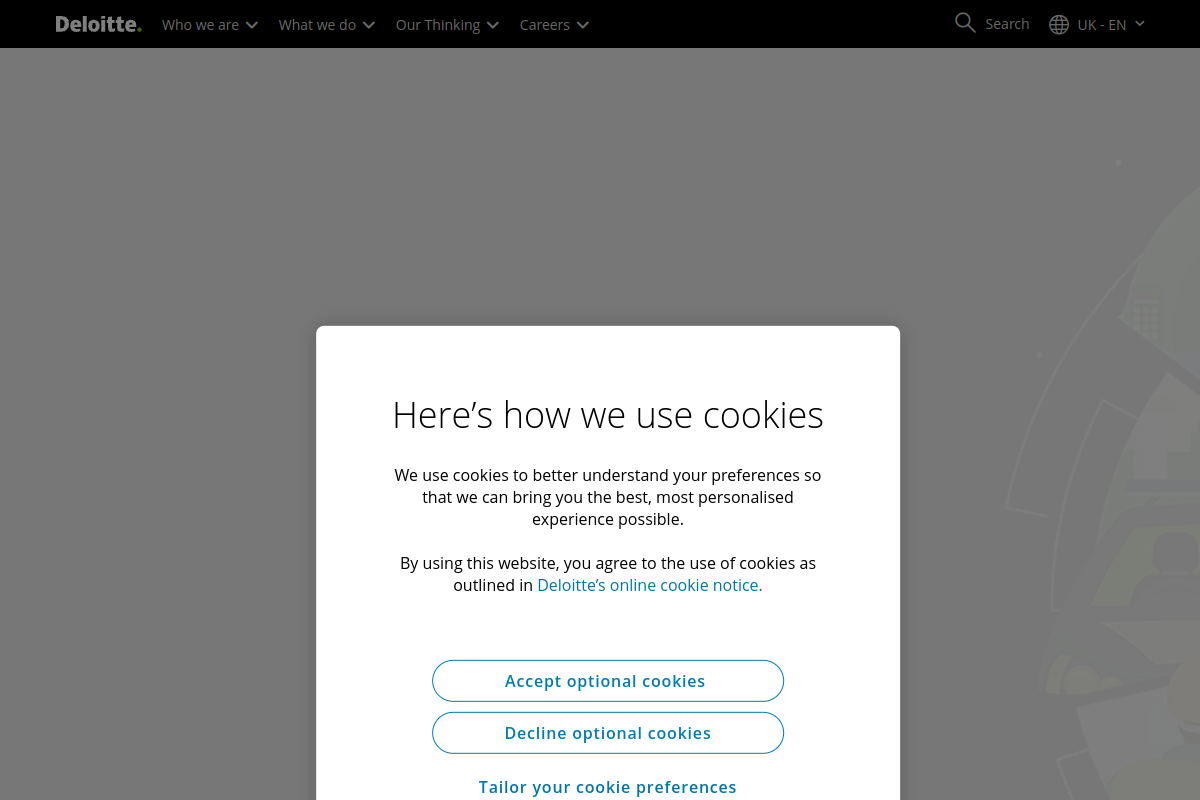Open search with the magnifier icon

(x=964, y=22)
